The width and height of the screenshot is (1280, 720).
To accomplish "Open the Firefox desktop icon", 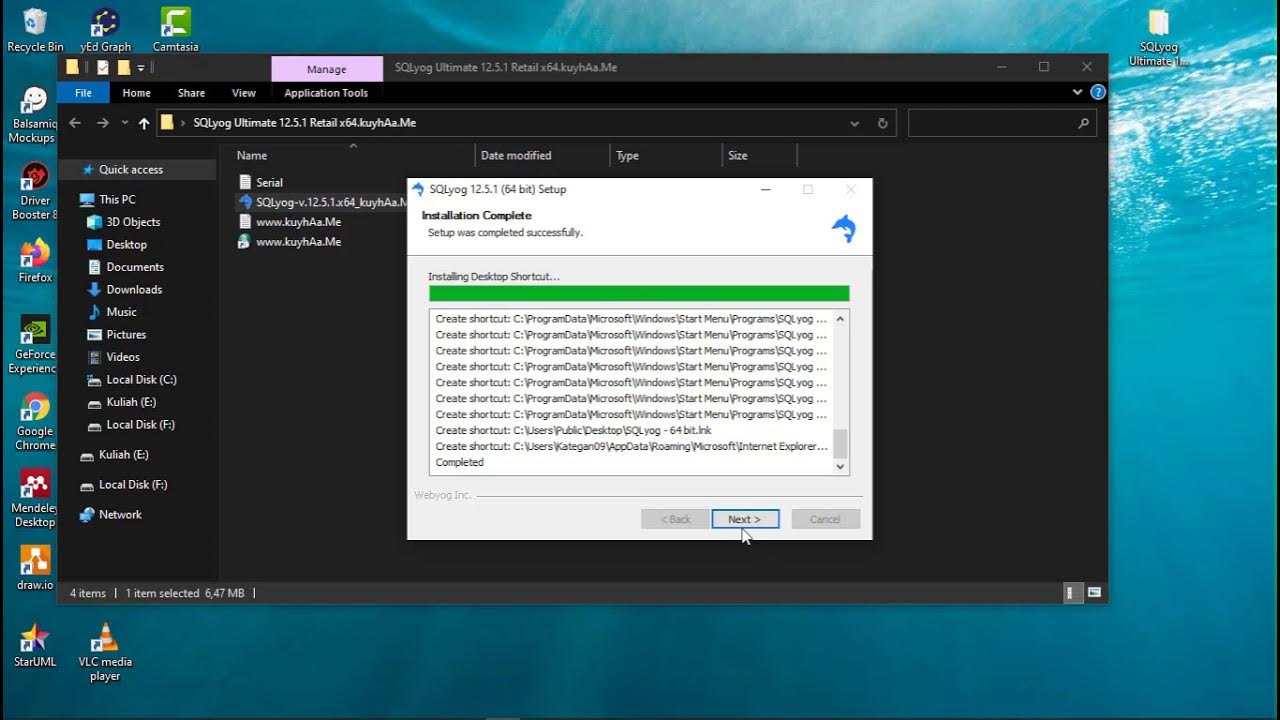I will [x=35, y=261].
